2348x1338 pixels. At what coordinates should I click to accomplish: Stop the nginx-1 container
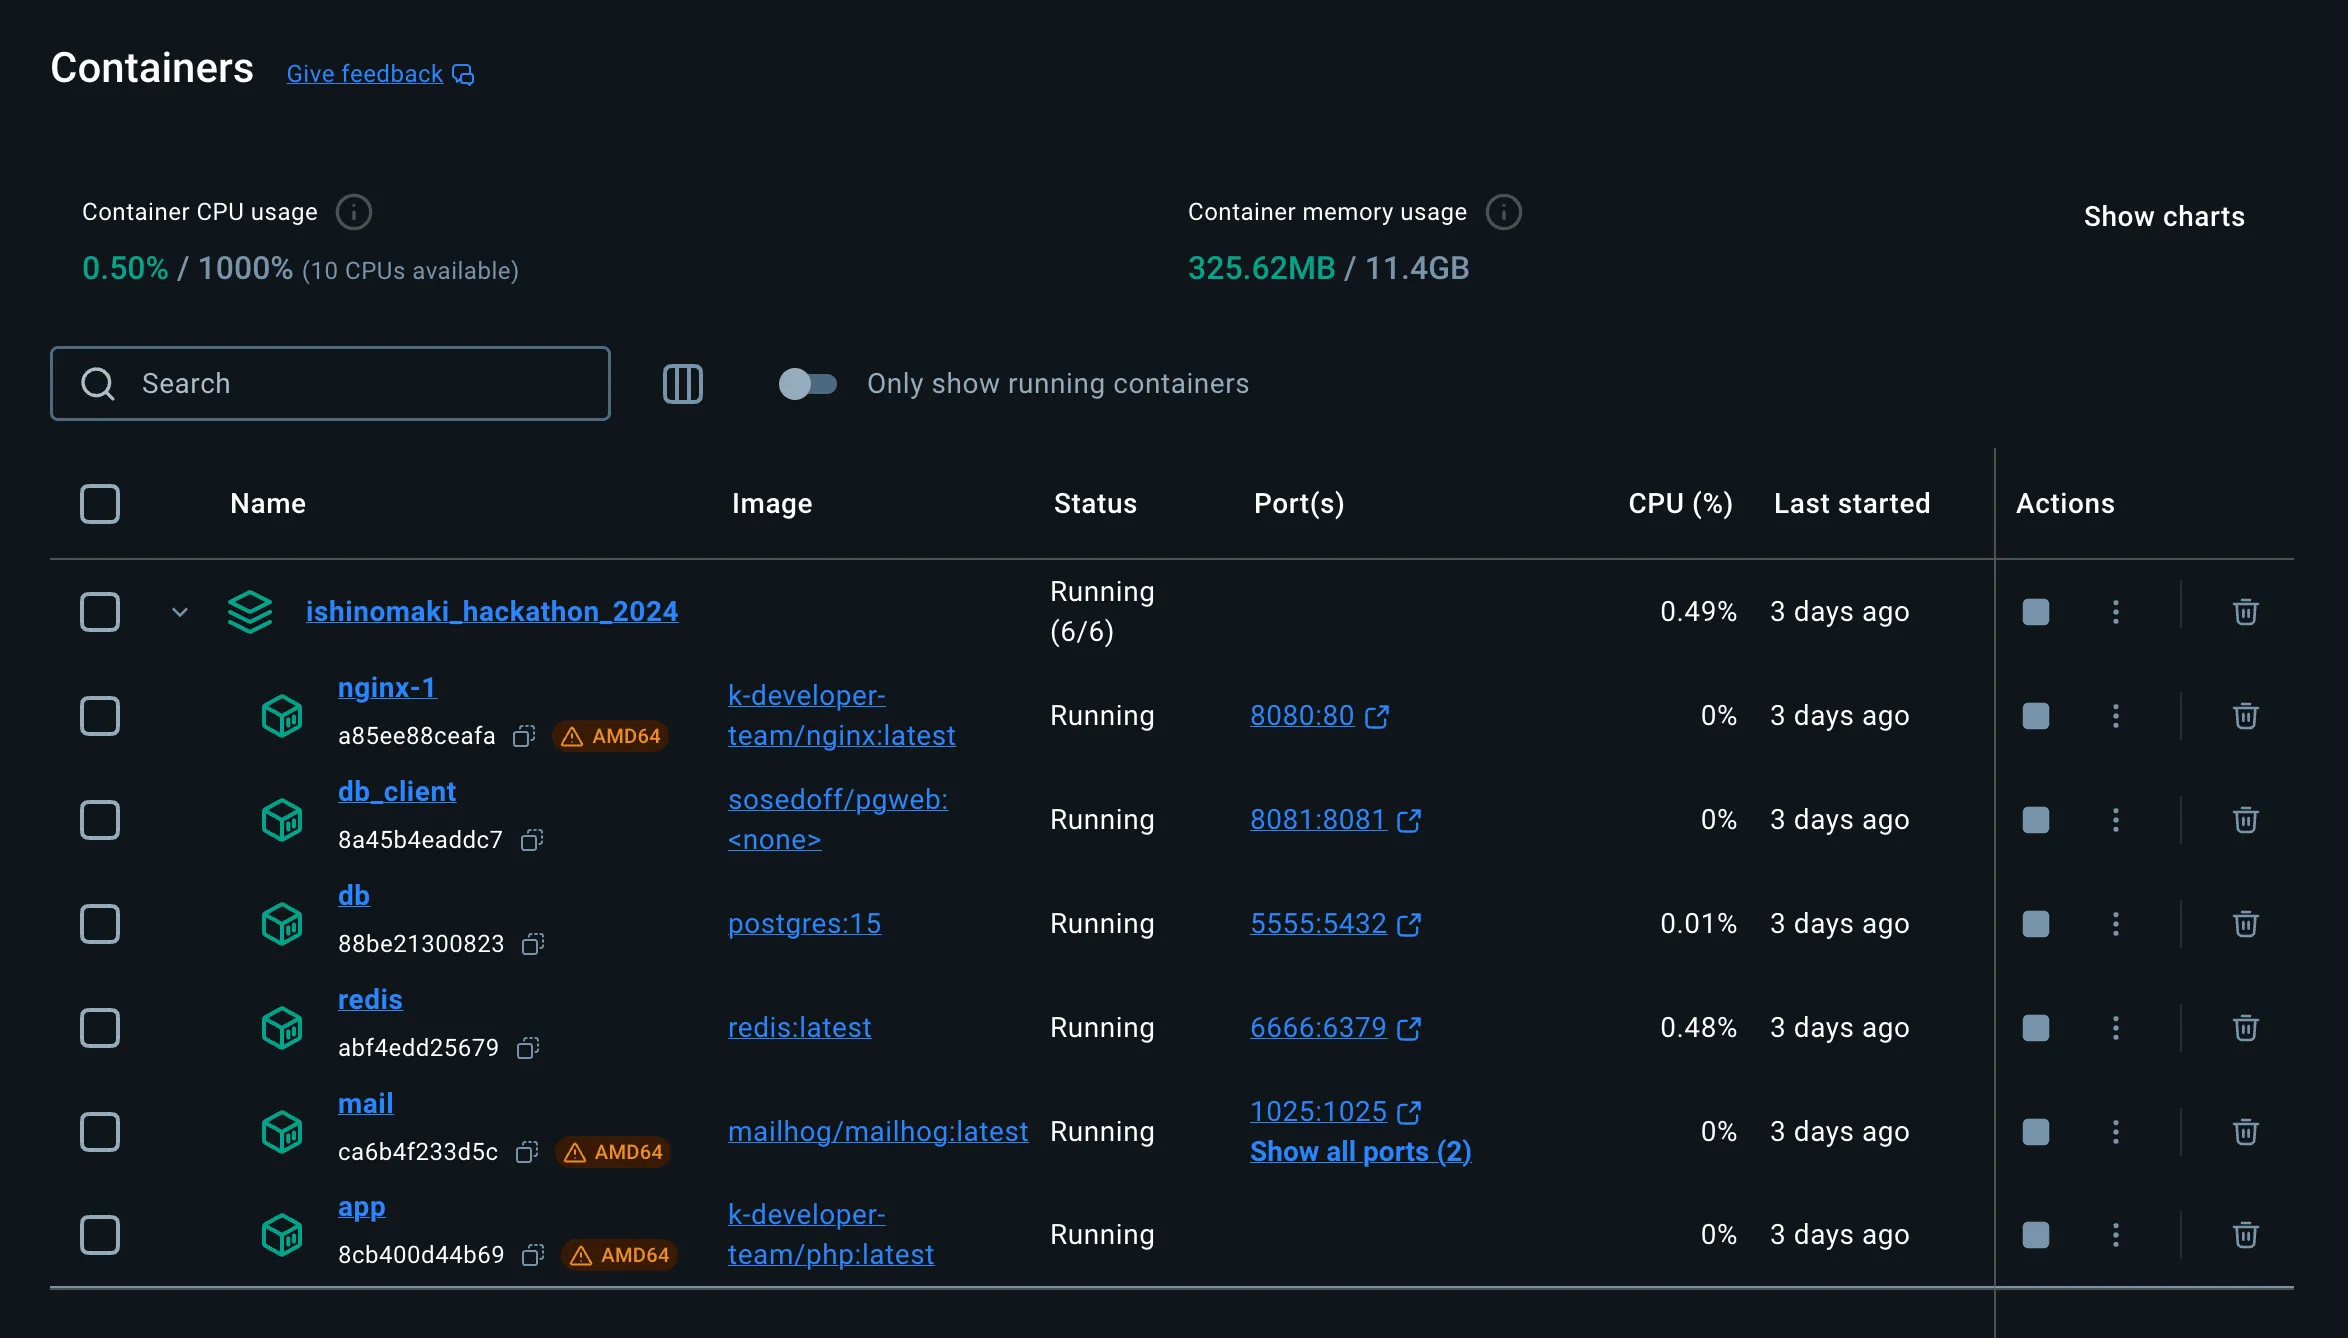pos(2035,716)
